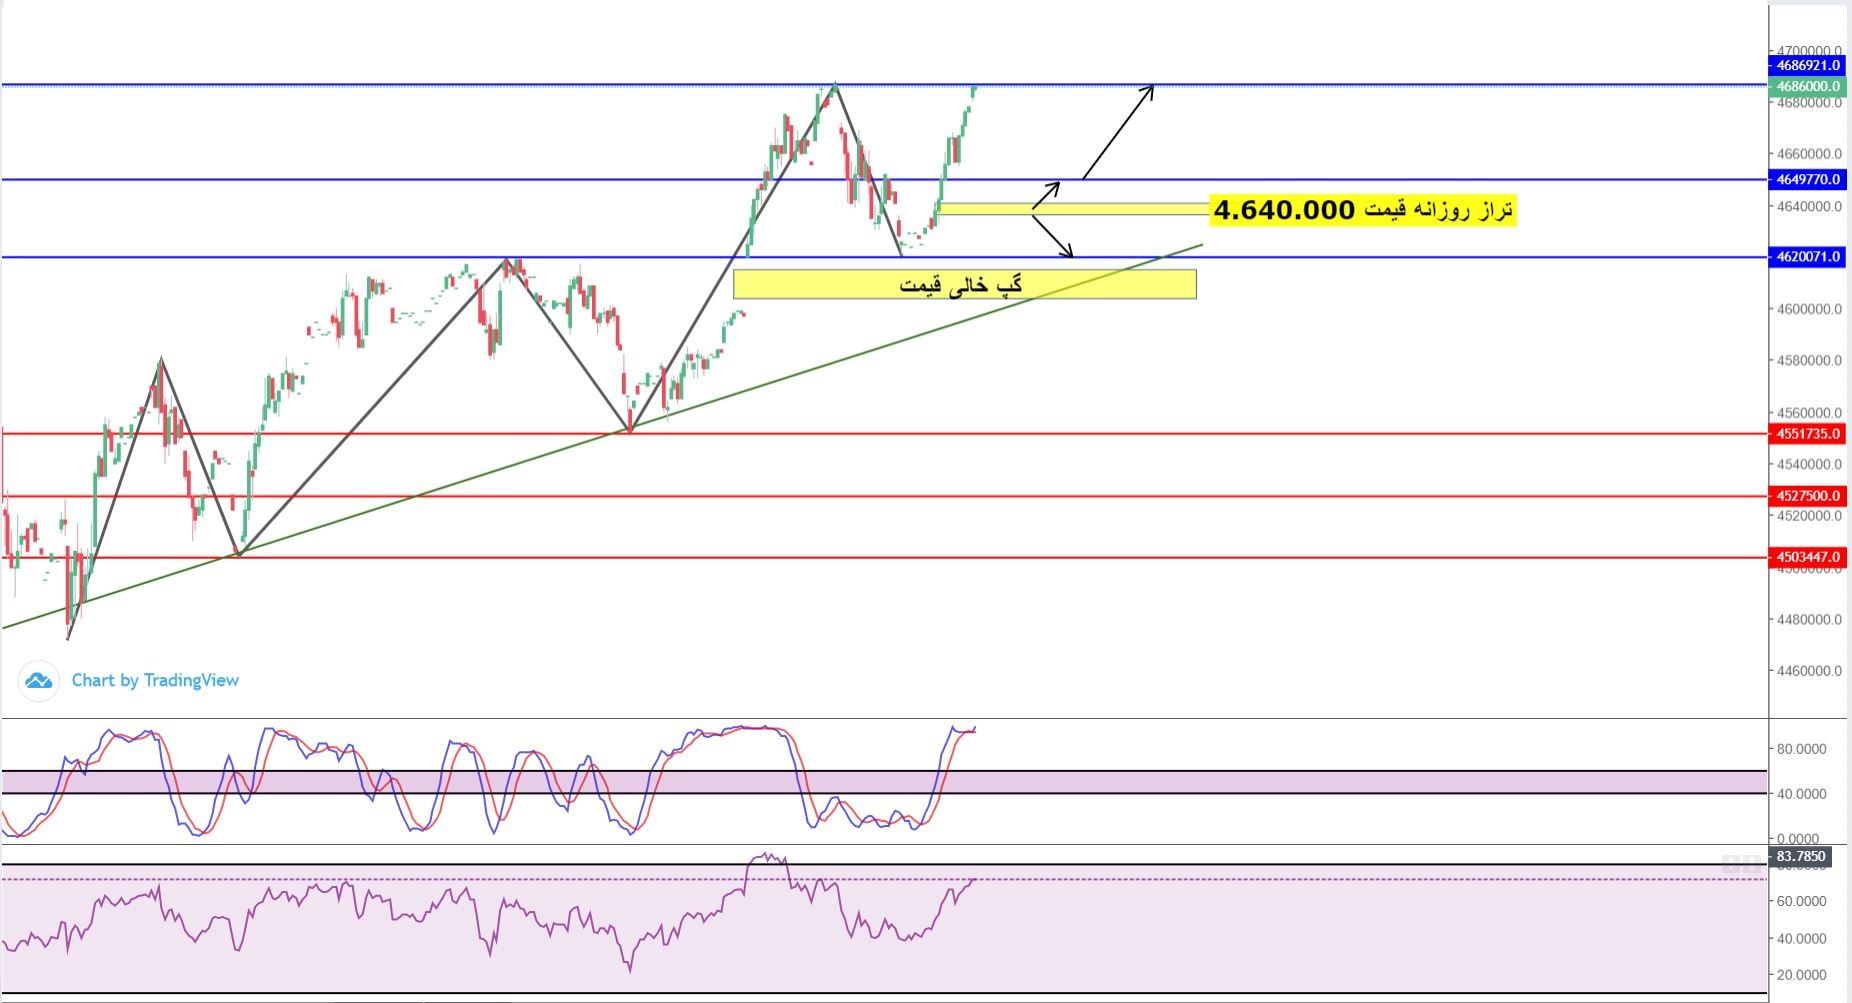Screen dimensions: 1852x1003
Task: Select the yellow price gap rectangle below 4620071
Action: (x=964, y=285)
